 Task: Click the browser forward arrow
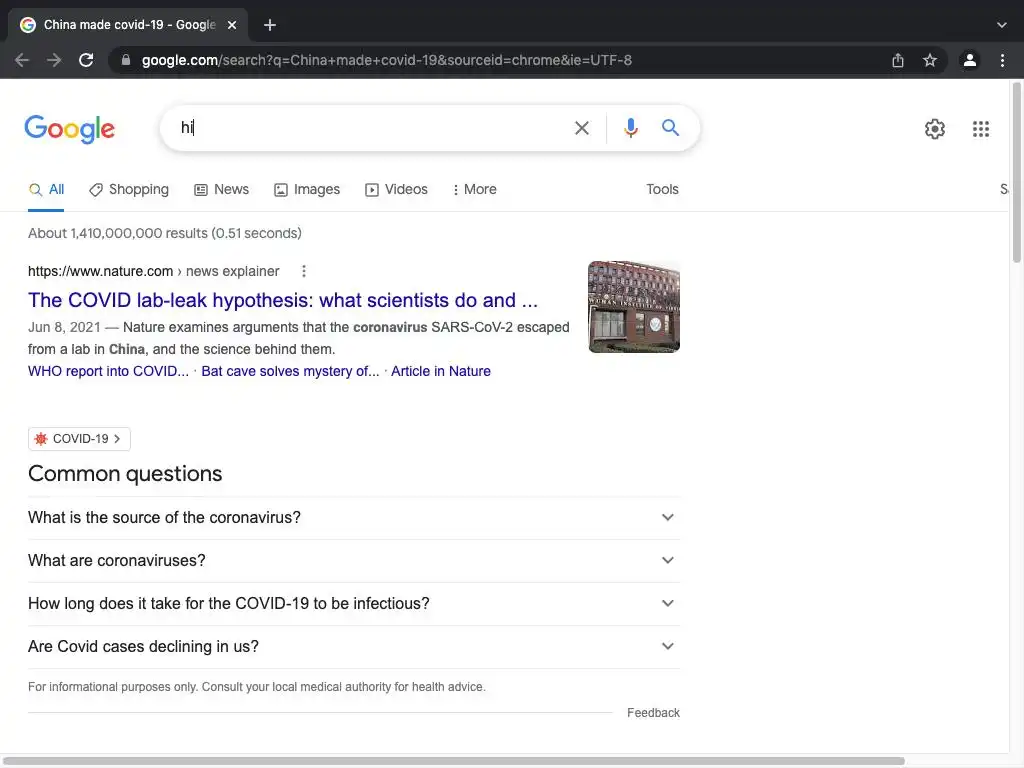[x=54, y=60]
